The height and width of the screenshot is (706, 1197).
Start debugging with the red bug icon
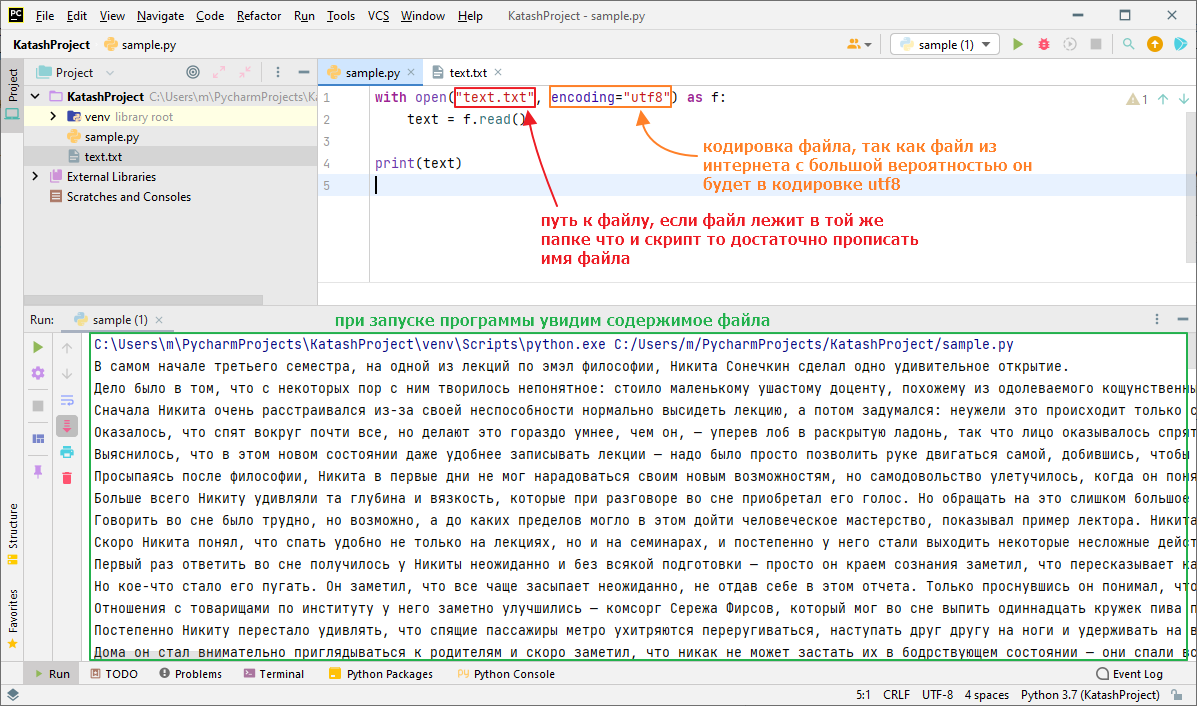point(1044,44)
